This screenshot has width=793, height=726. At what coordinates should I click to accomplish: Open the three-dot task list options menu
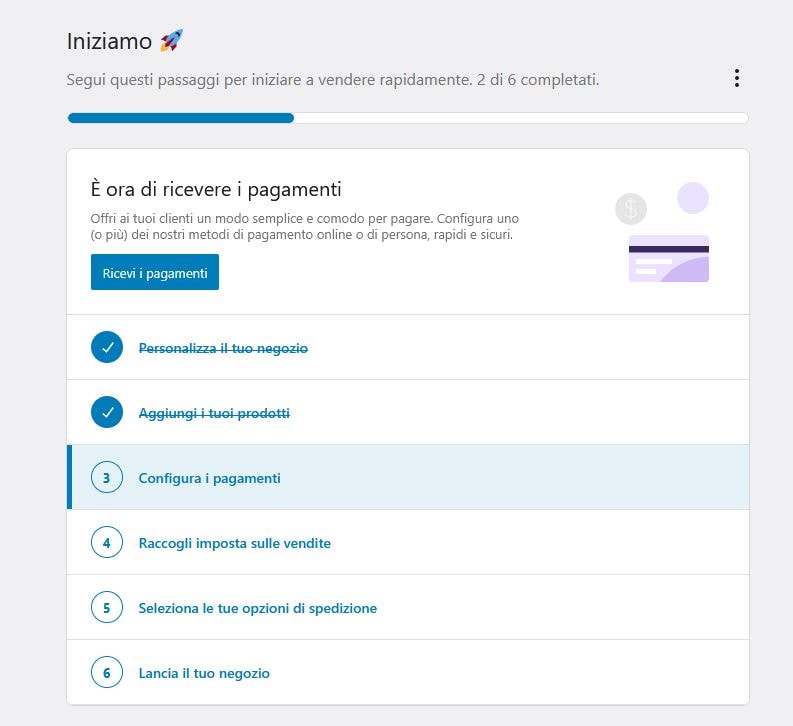(737, 78)
